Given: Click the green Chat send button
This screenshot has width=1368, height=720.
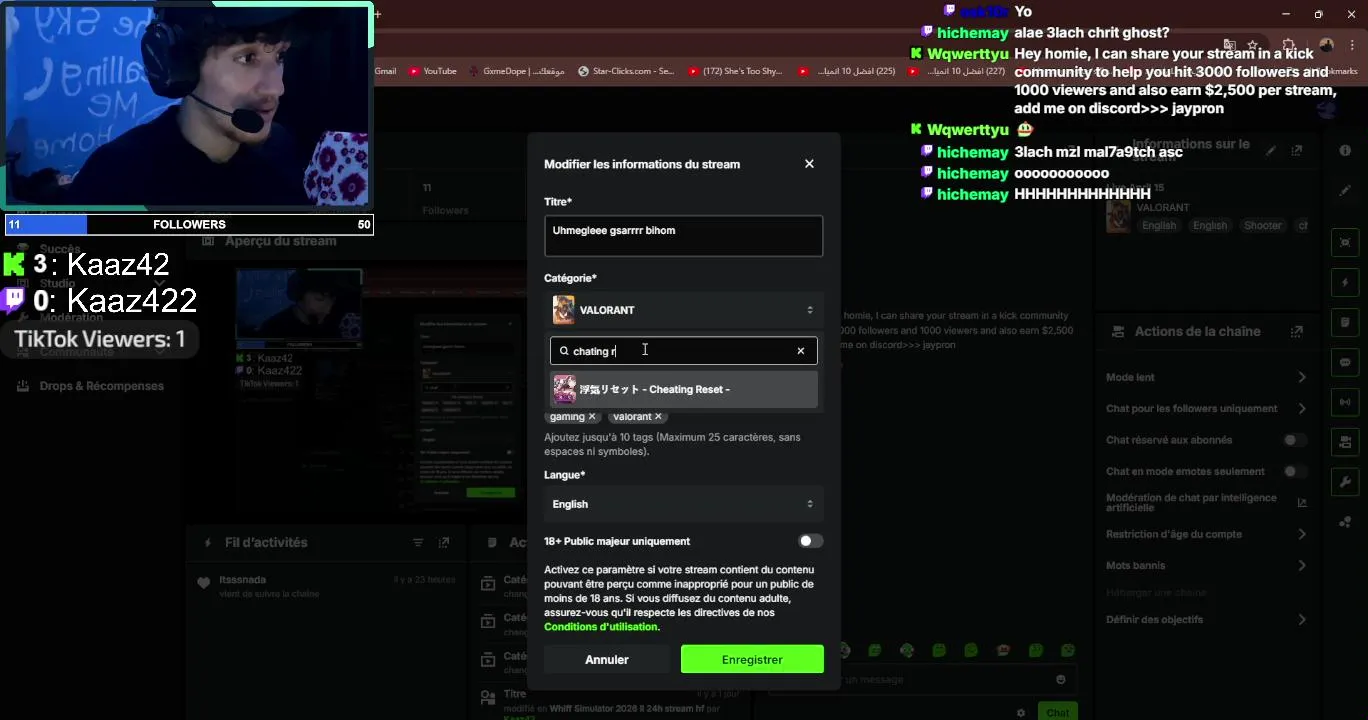Looking at the screenshot, I should (x=1058, y=712).
